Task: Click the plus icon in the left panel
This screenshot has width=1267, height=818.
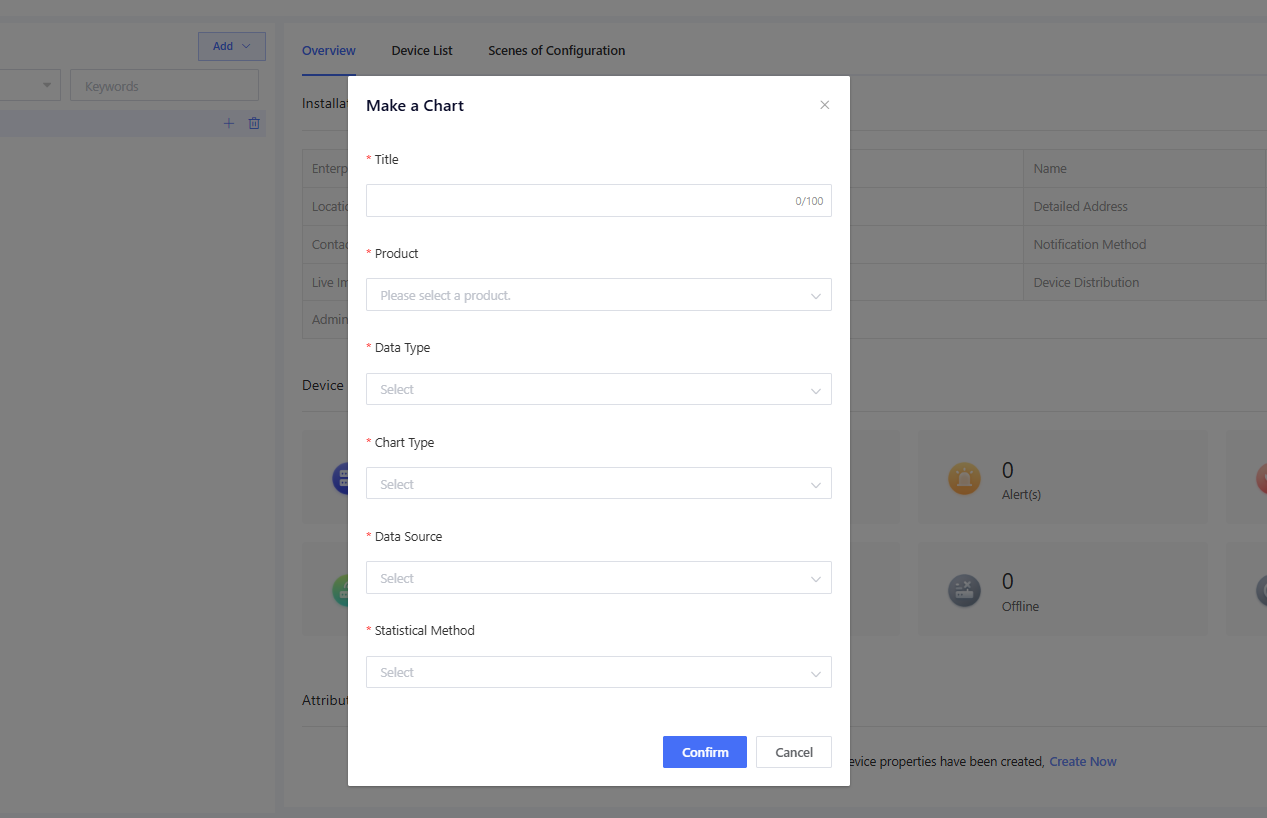Action: (228, 123)
